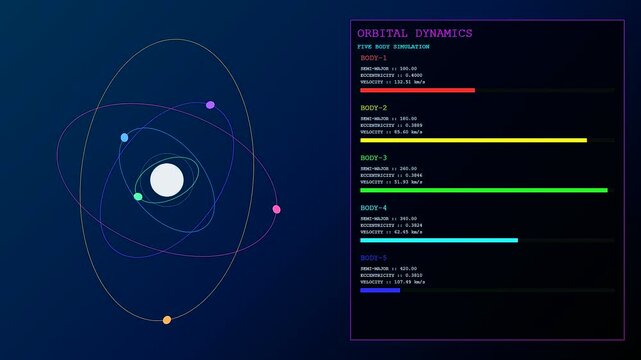Screen dimensions: 641x360
Task: Select the green body near the star
Action: [138, 197]
